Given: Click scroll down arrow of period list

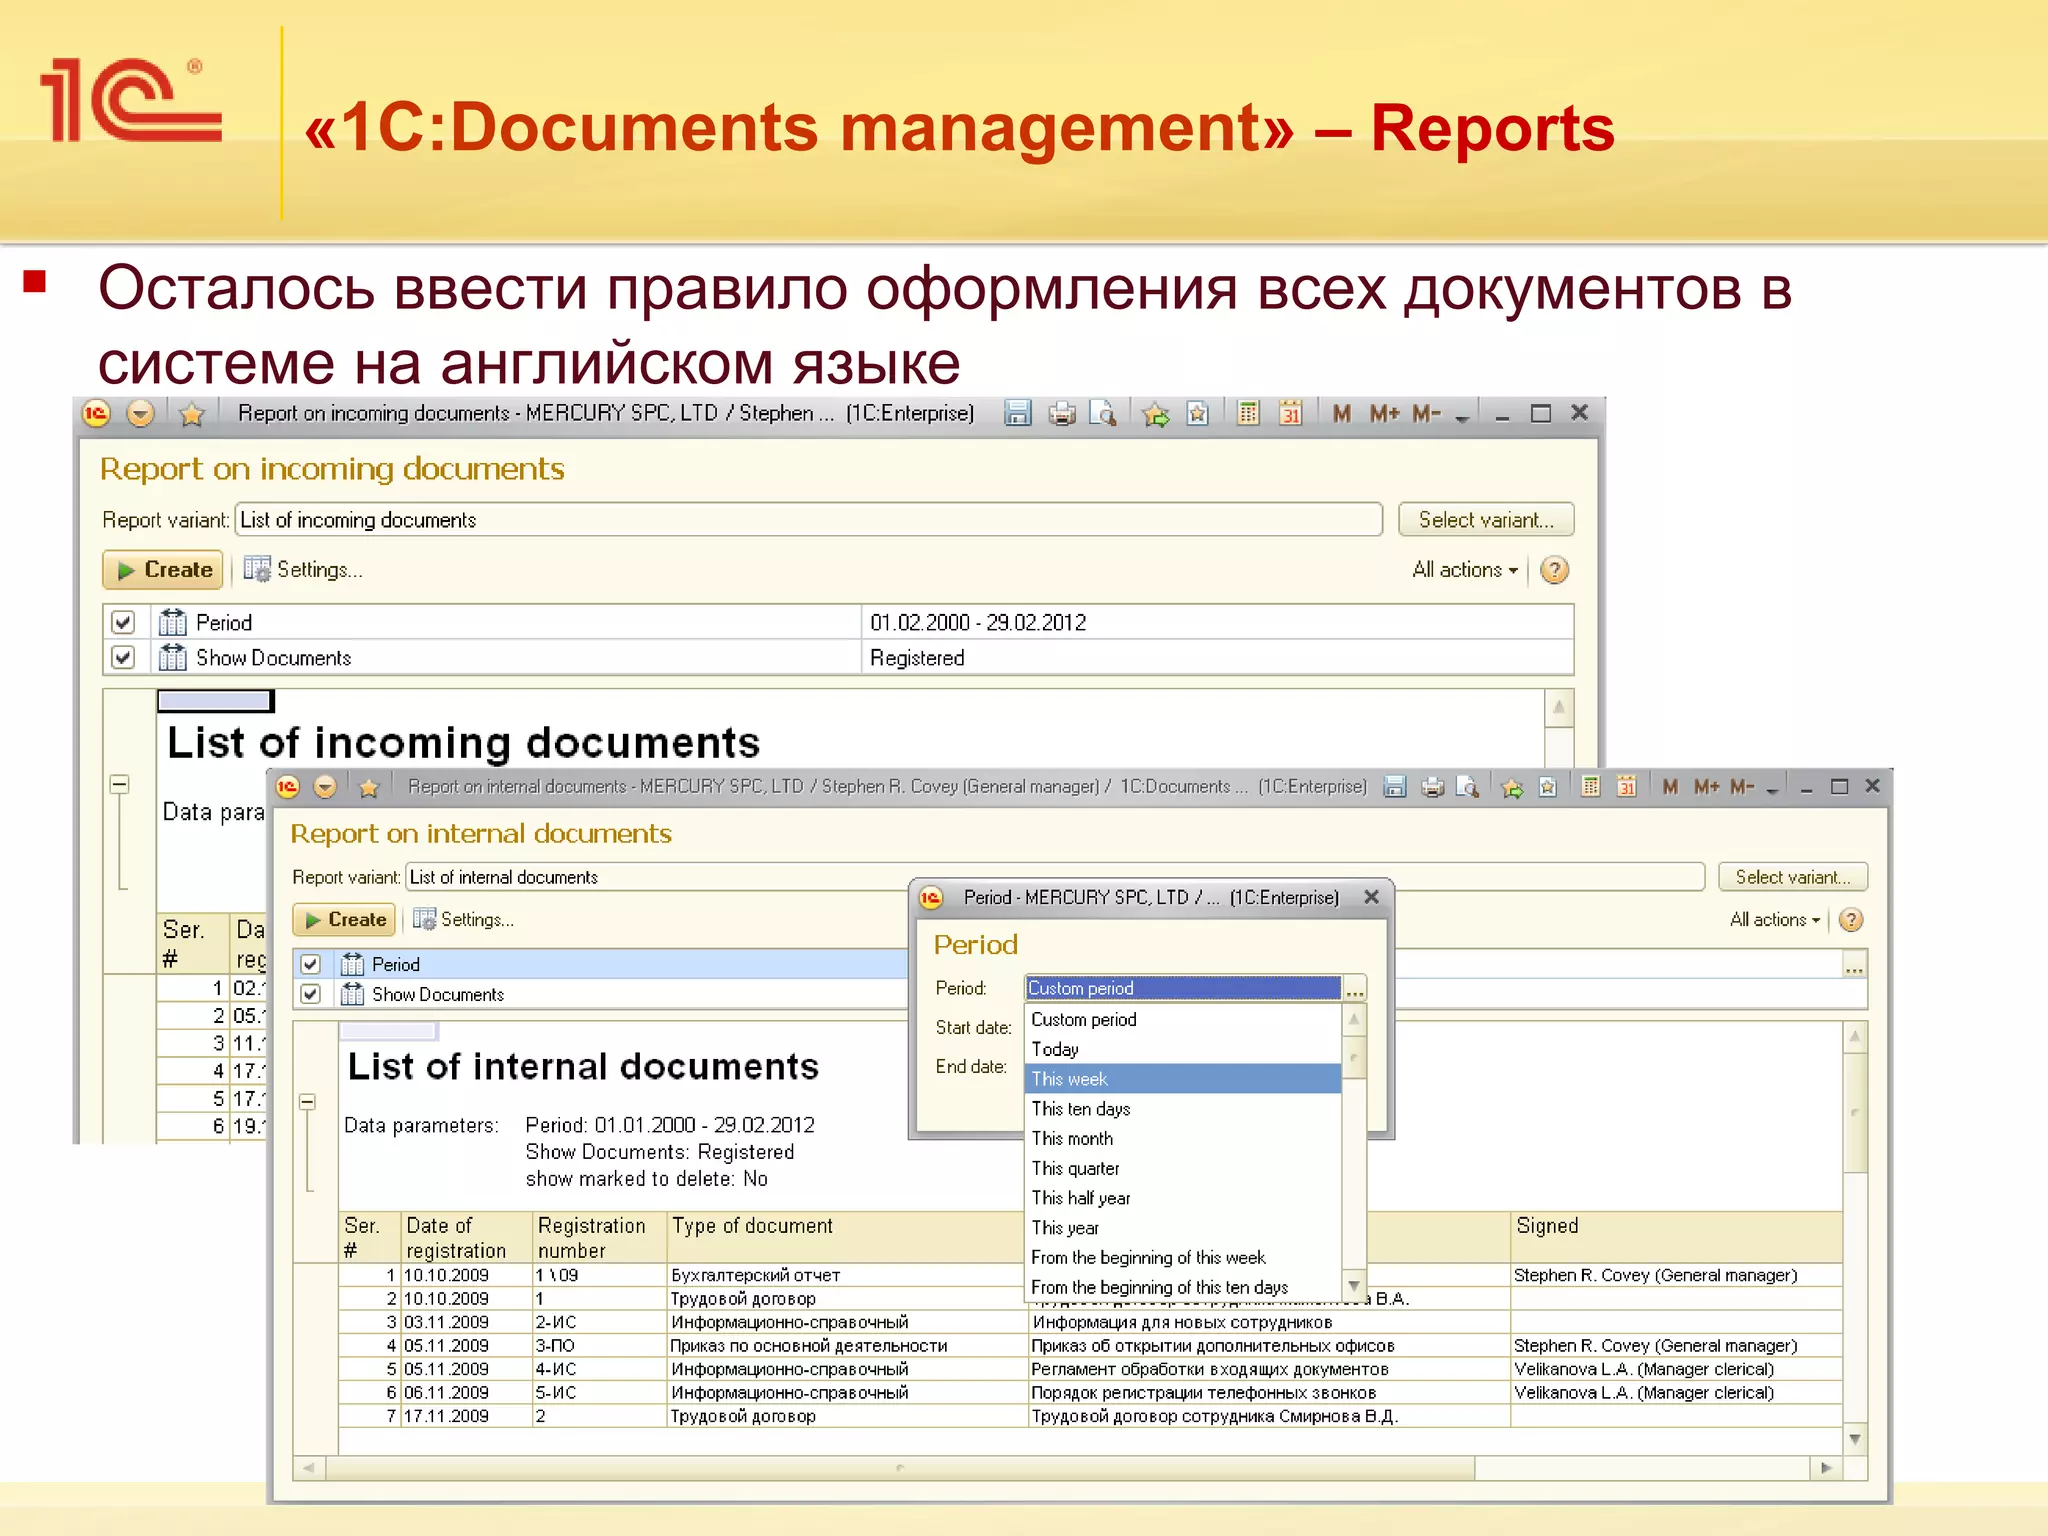Looking at the screenshot, I should pos(1354,1286).
